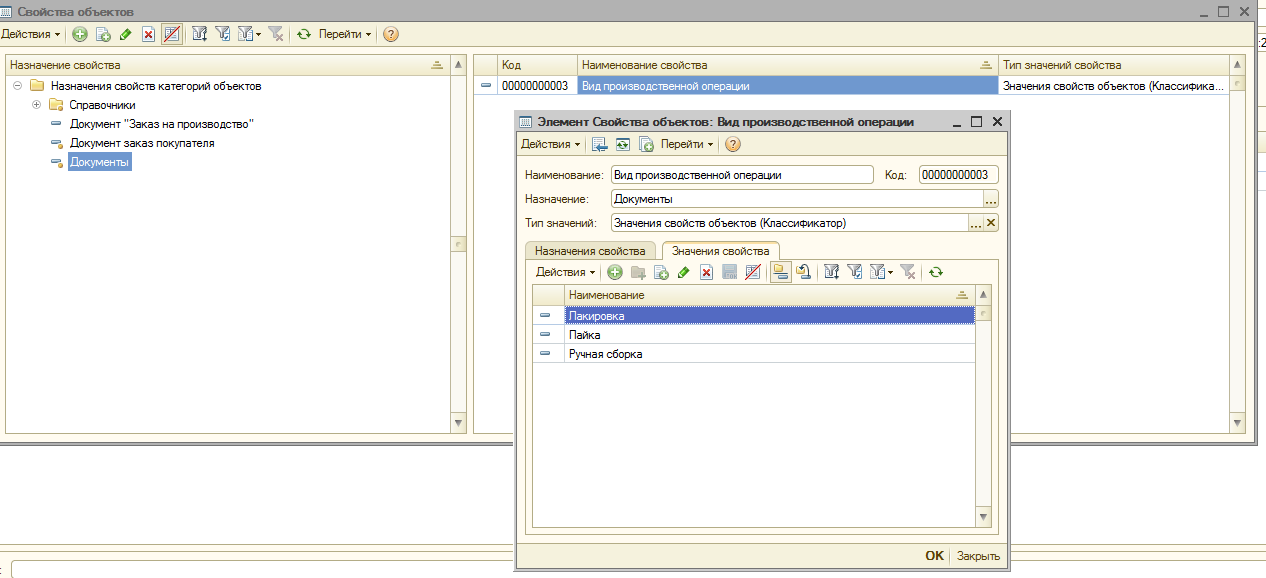Click the refresh icon in property values toolbar
This screenshot has height=578, width=1266.
(936, 272)
